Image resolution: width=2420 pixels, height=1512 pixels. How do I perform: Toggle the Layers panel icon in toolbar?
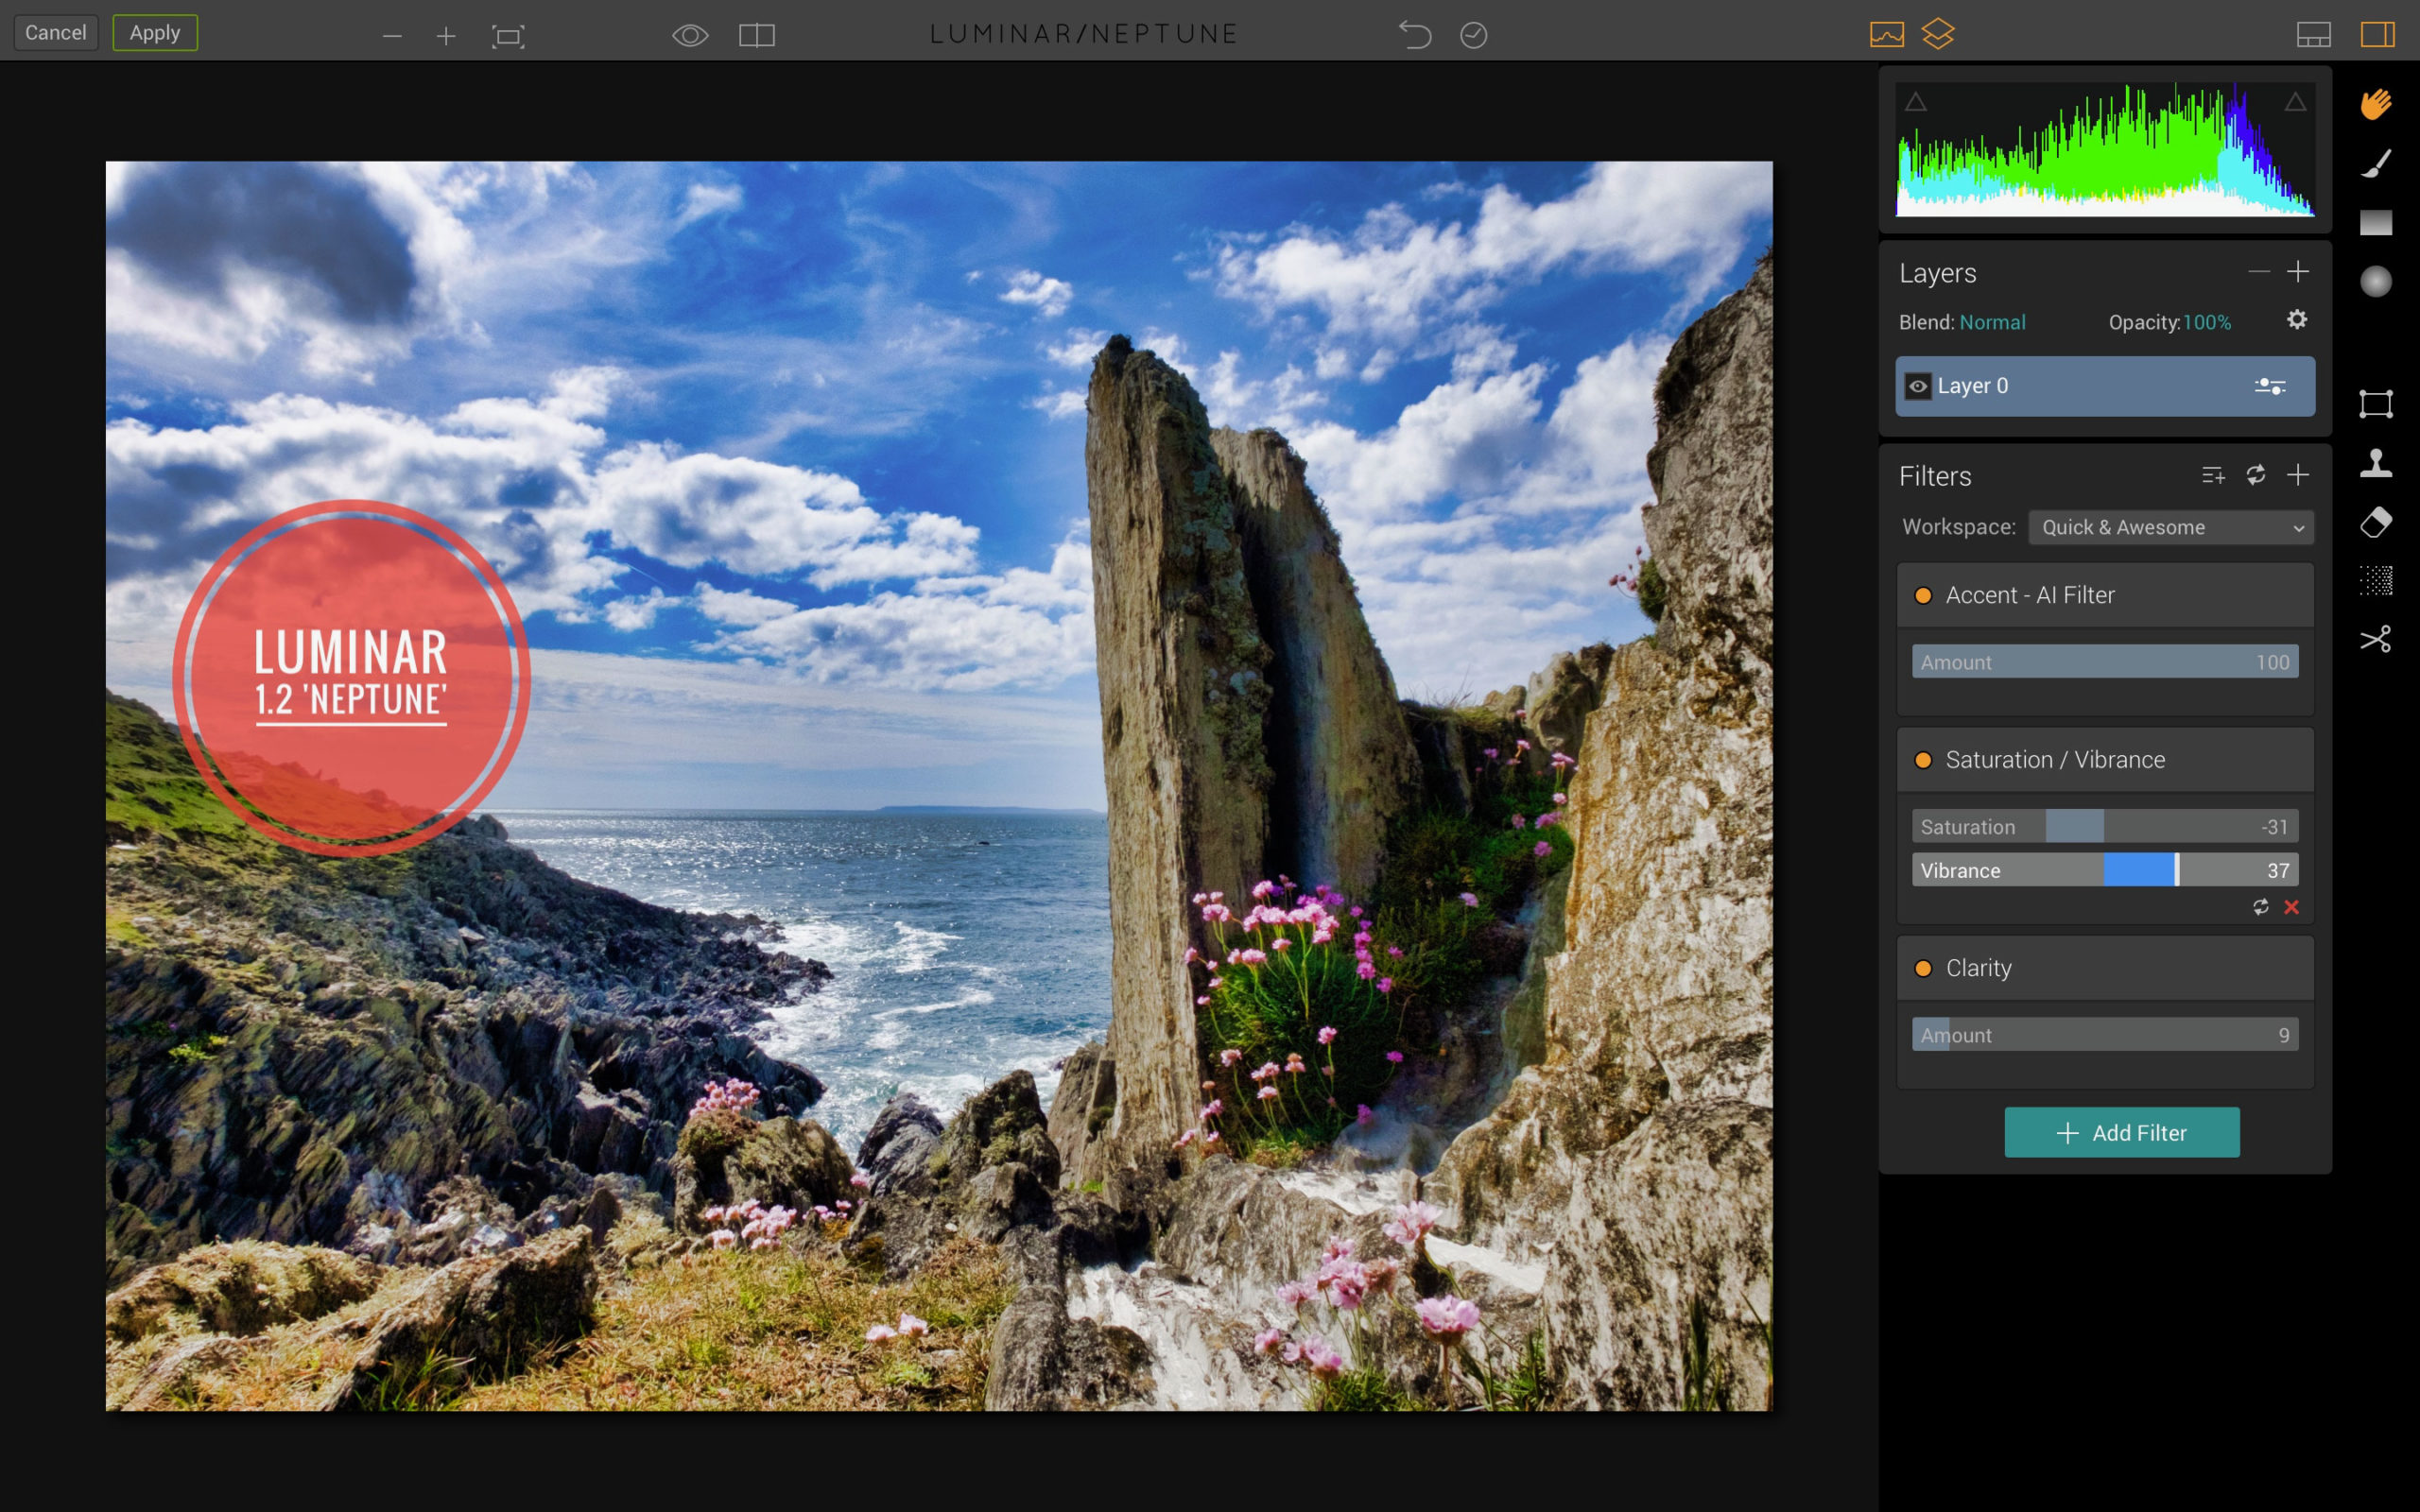pos(1938,33)
